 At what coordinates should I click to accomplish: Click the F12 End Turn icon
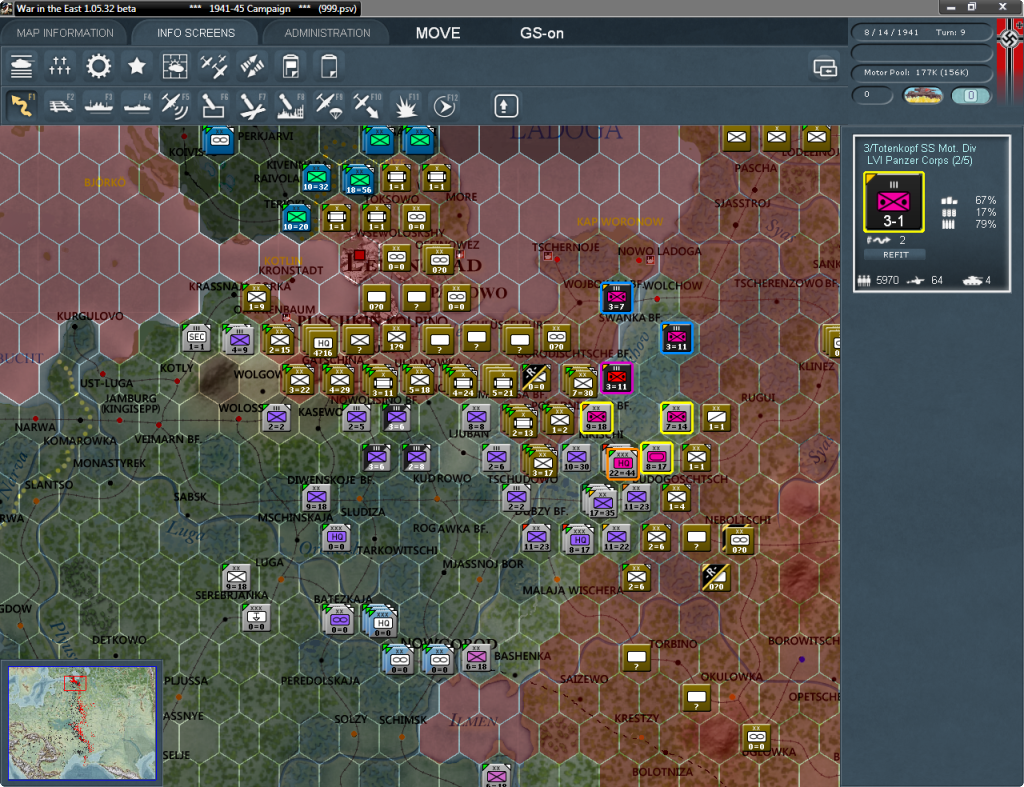(x=445, y=106)
